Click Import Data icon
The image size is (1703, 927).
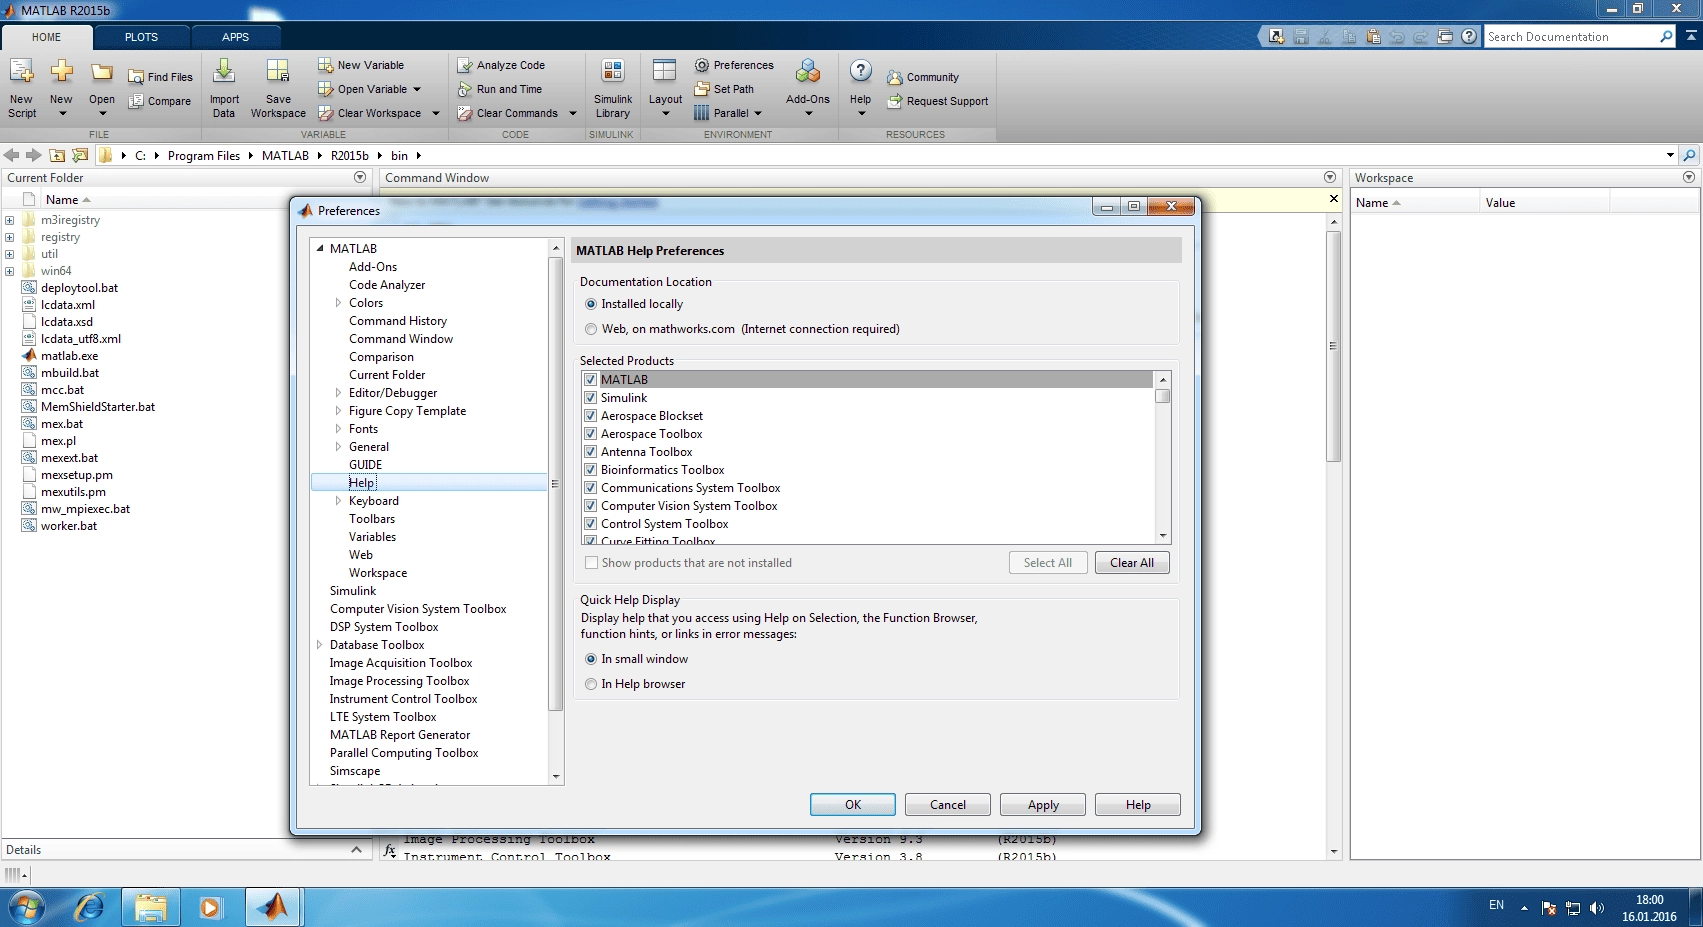click(x=224, y=71)
